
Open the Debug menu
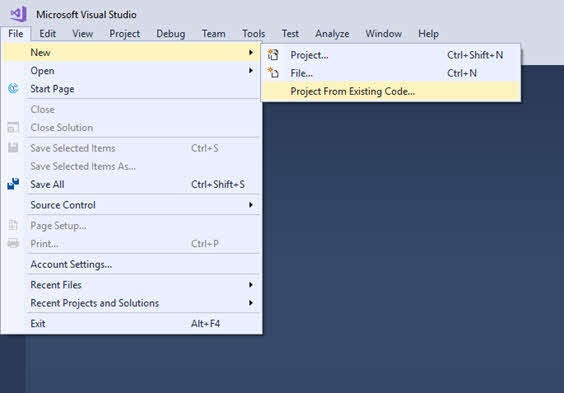coord(170,33)
